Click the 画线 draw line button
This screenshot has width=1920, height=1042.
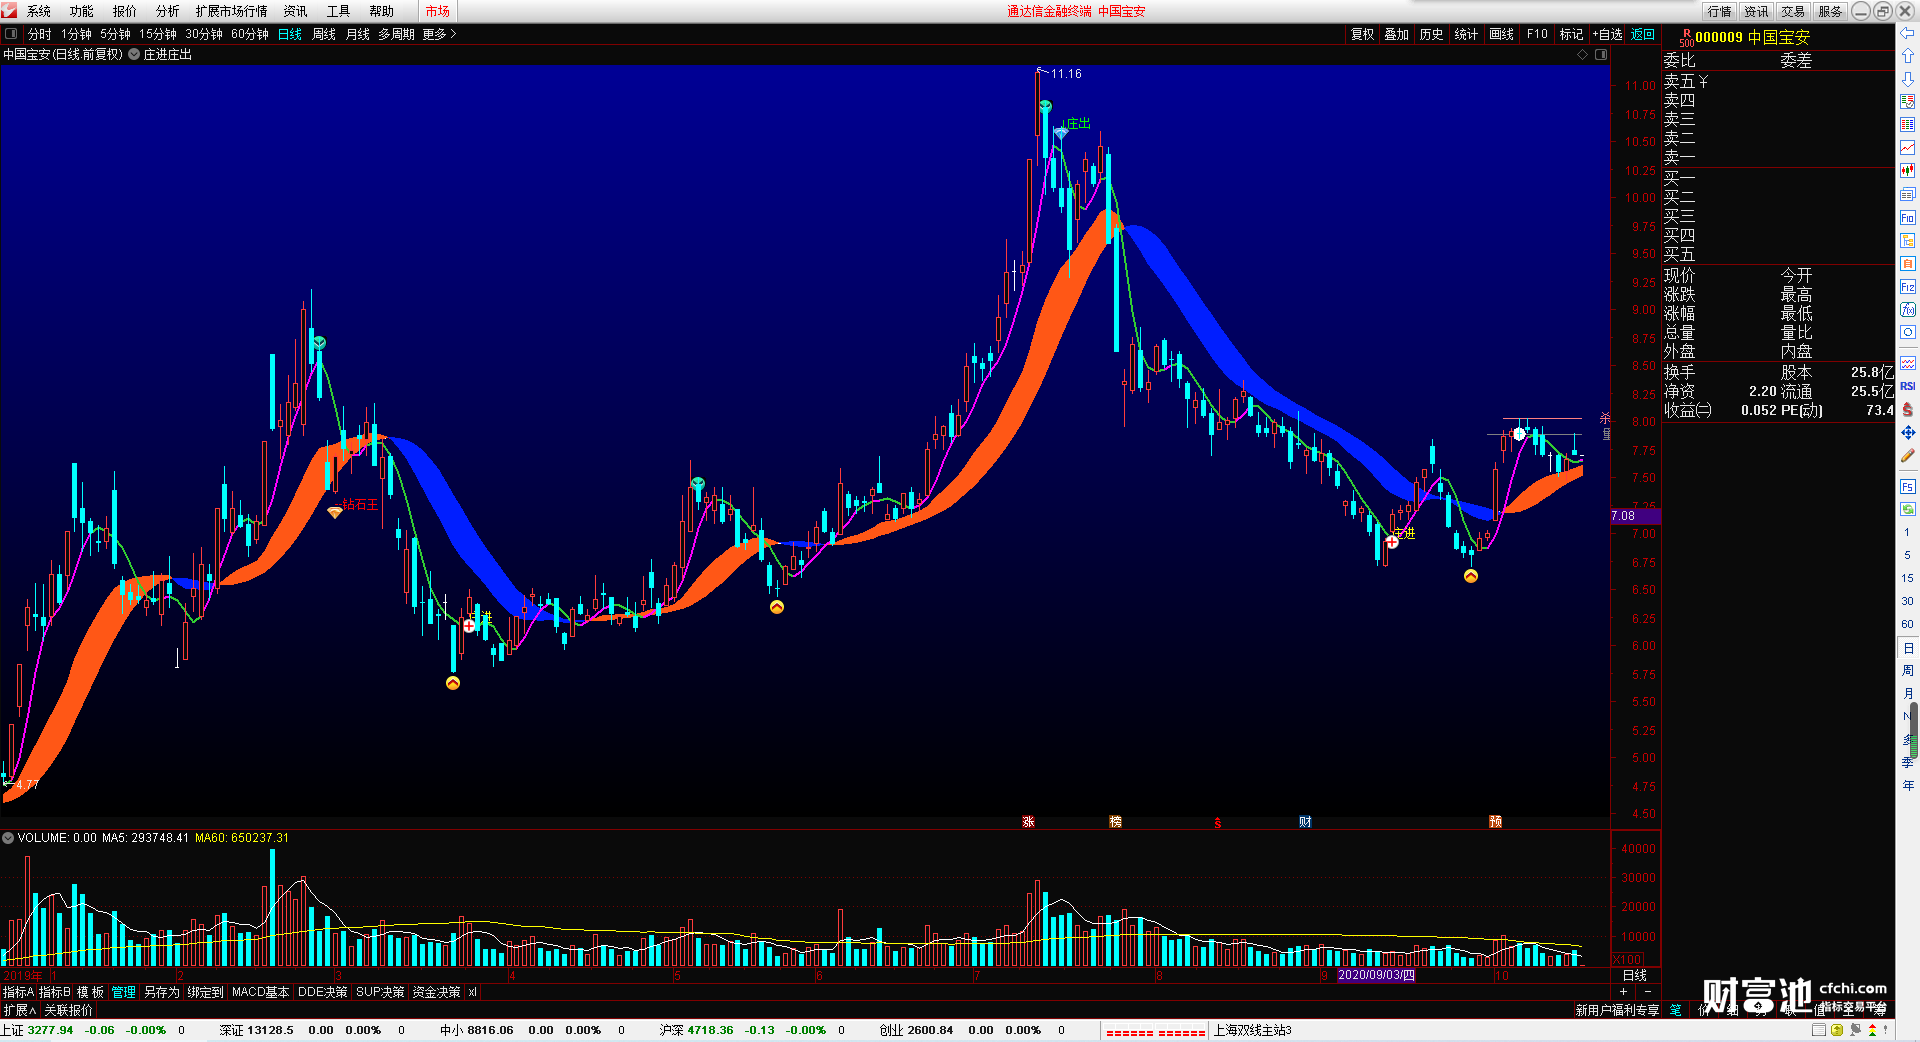point(1502,34)
